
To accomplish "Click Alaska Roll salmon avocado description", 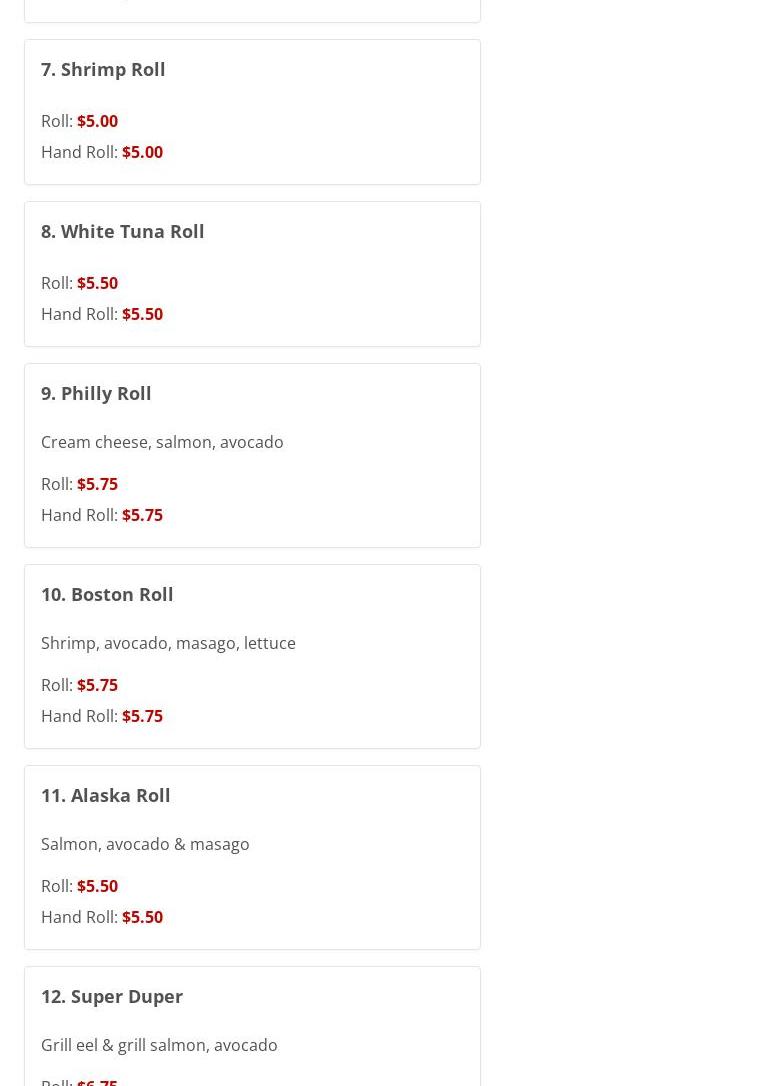I will tap(145, 844).
